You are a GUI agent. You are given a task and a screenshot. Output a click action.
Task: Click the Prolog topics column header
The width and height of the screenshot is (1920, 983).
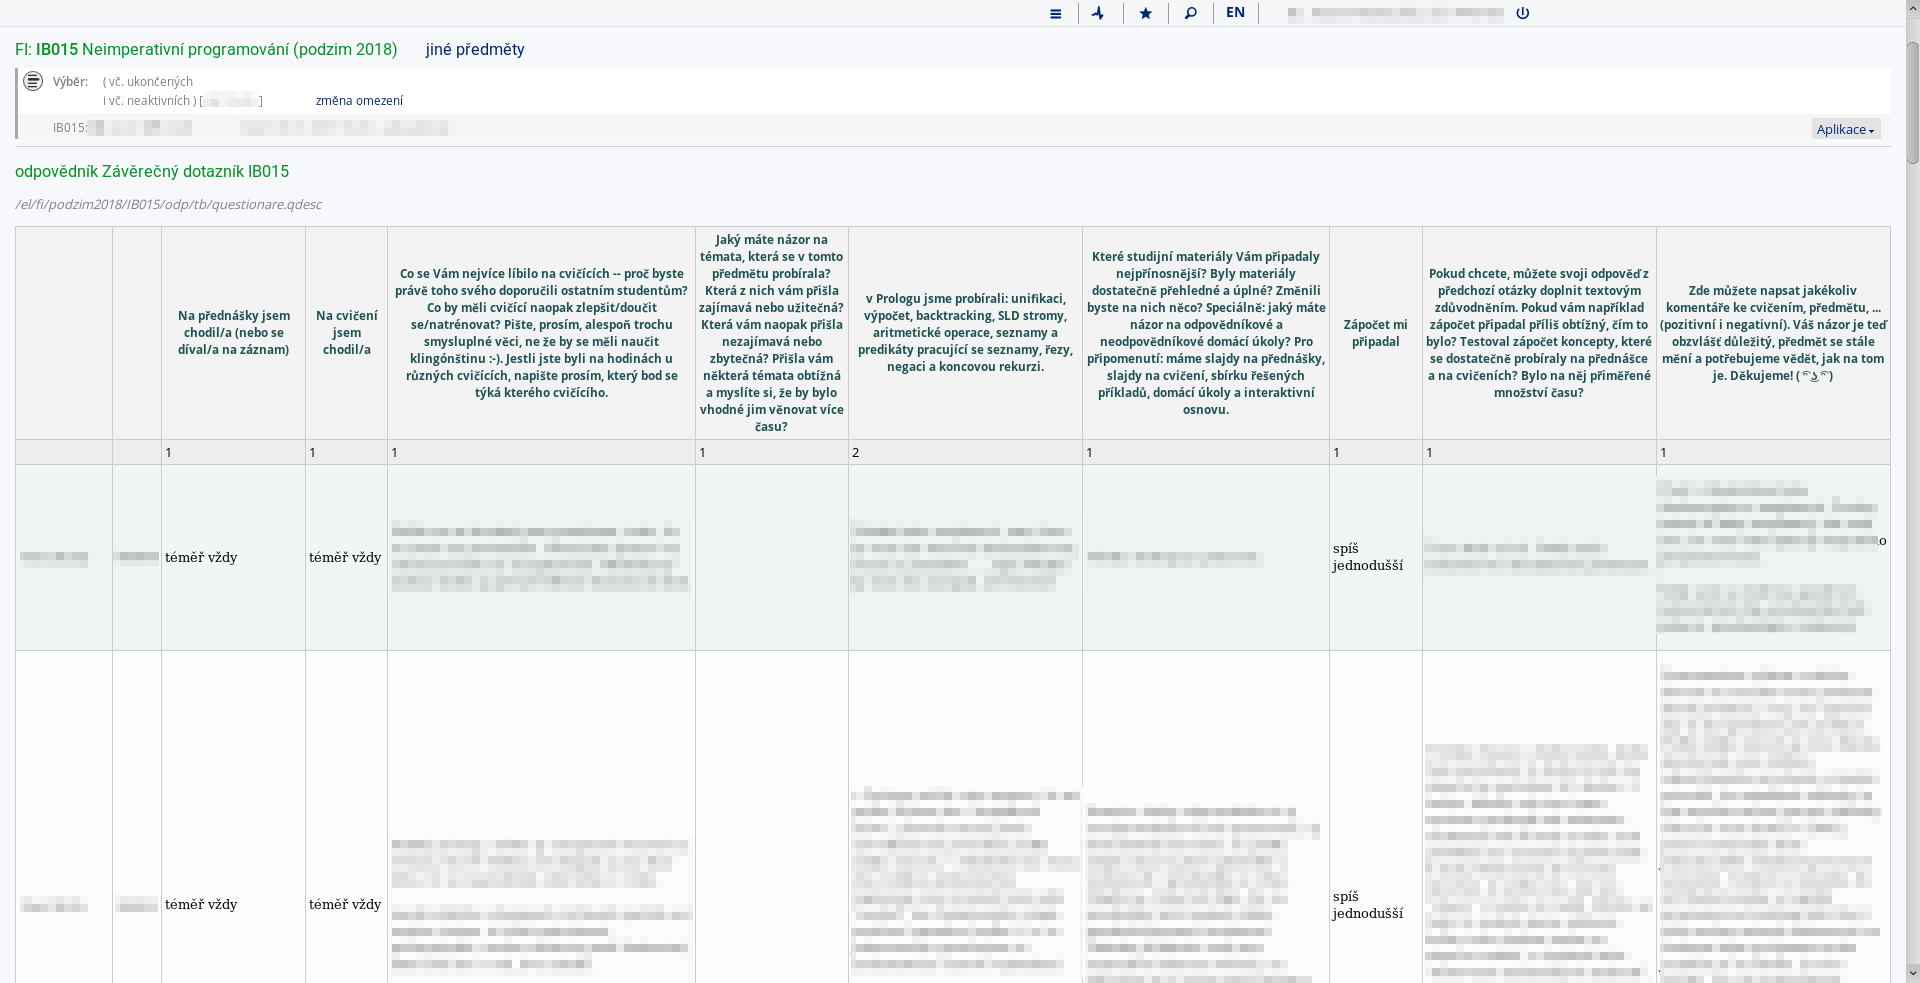tap(965, 333)
